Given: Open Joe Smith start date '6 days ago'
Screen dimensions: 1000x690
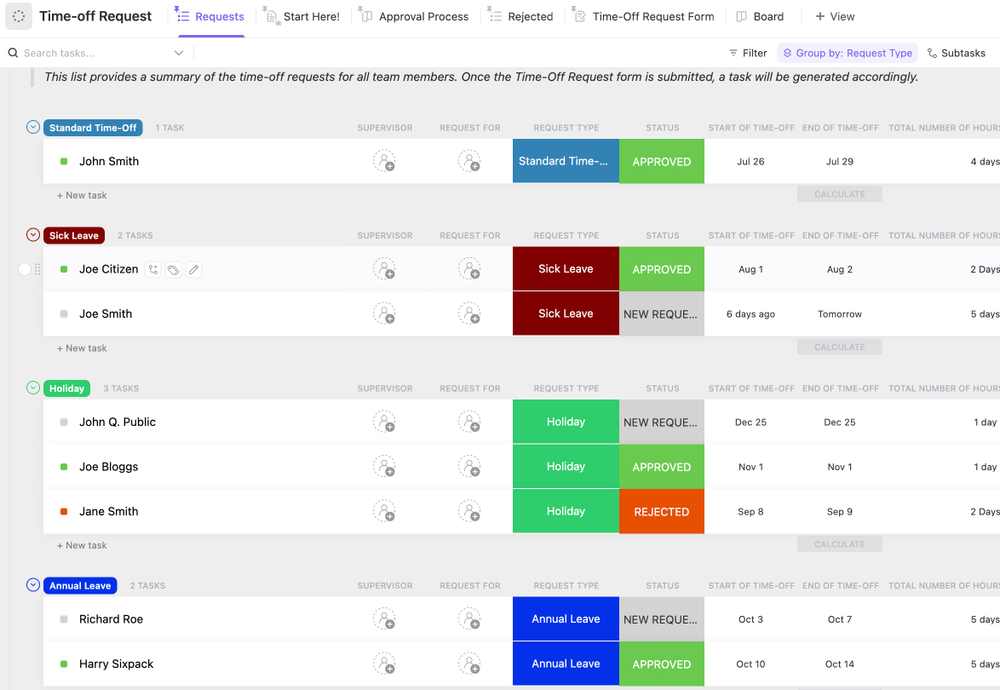Looking at the screenshot, I should tap(751, 314).
